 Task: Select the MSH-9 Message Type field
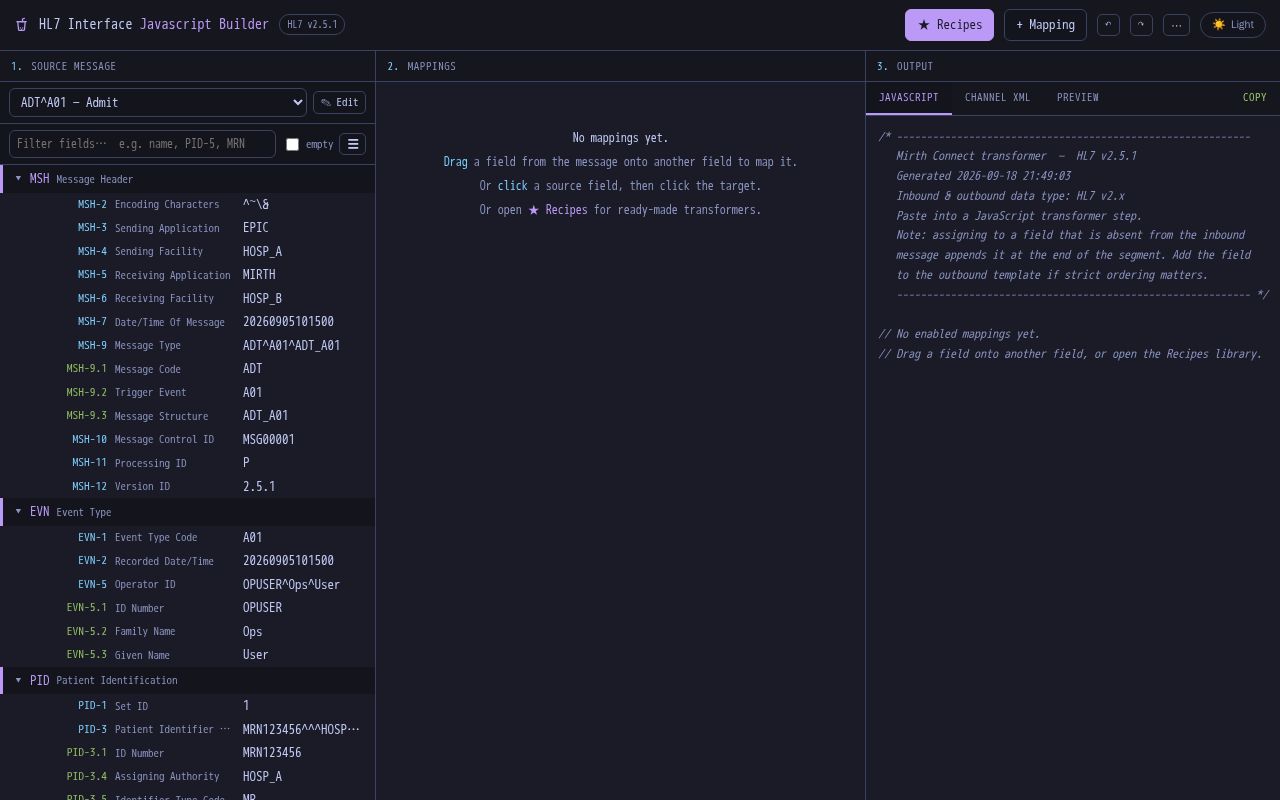[x=187, y=345]
